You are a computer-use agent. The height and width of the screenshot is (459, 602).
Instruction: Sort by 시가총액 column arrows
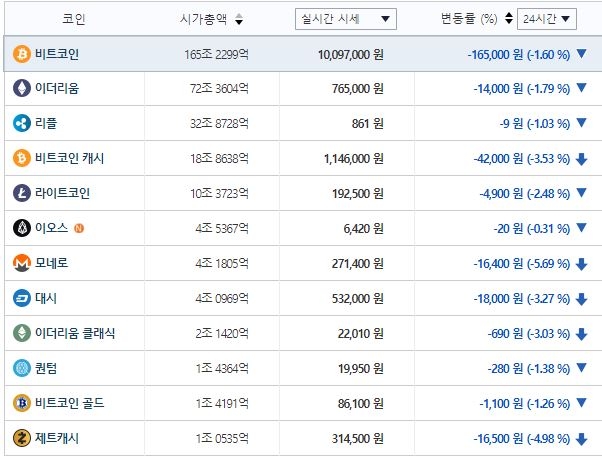(238, 20)
